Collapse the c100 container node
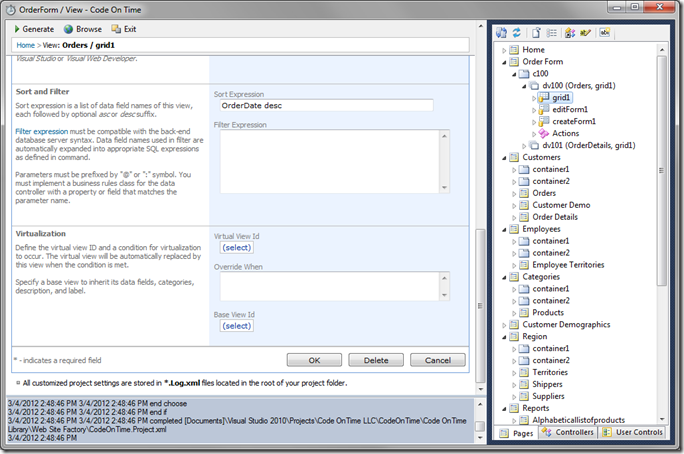The width and height of the screenshot is (684, 454). coord(514,74)
